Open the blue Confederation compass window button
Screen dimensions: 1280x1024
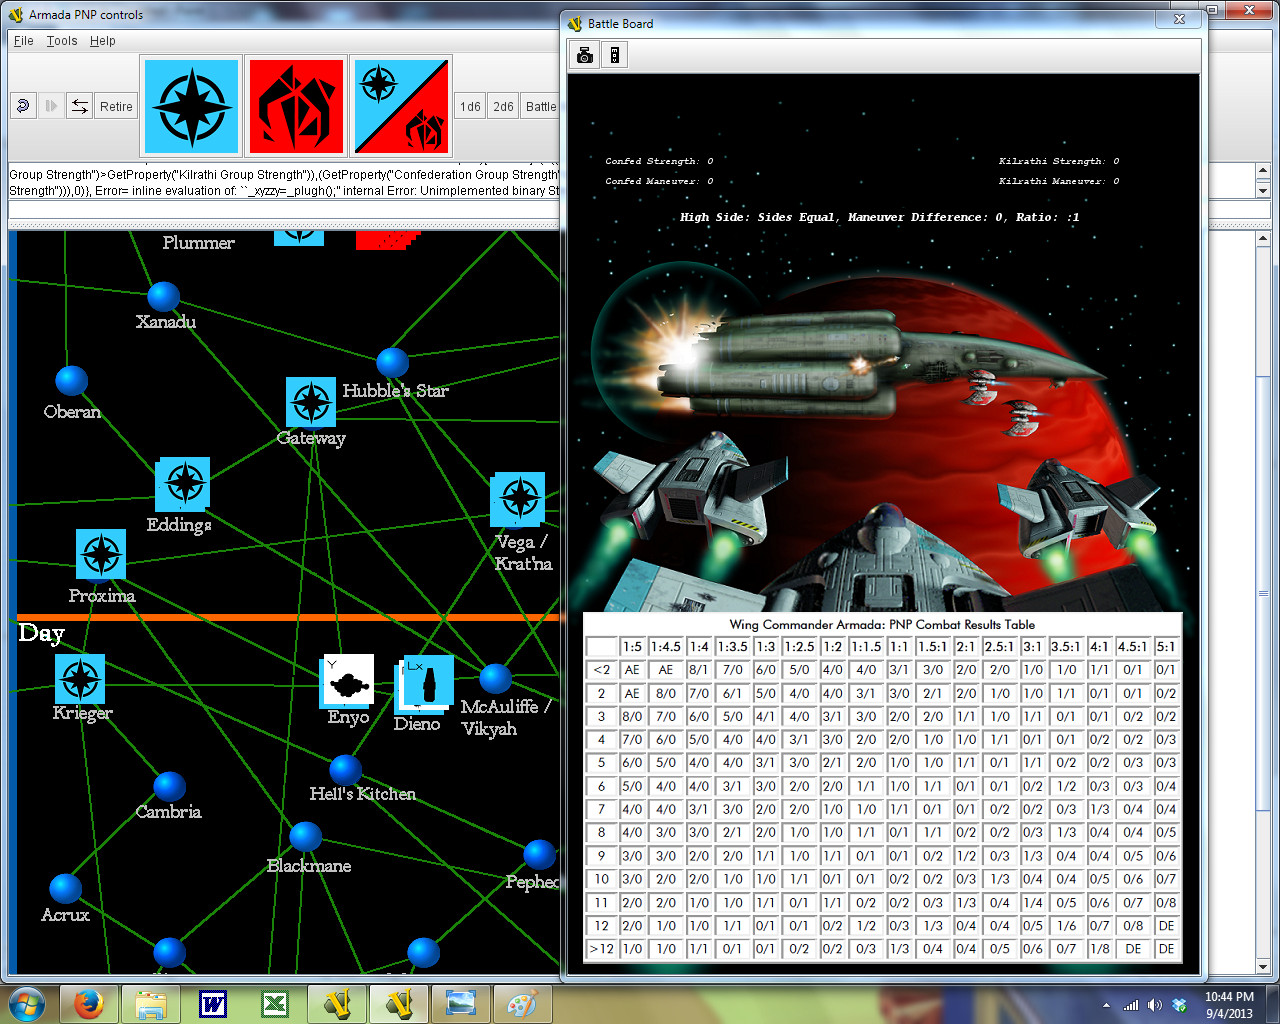pyautogui.click(x=191, y=106)
